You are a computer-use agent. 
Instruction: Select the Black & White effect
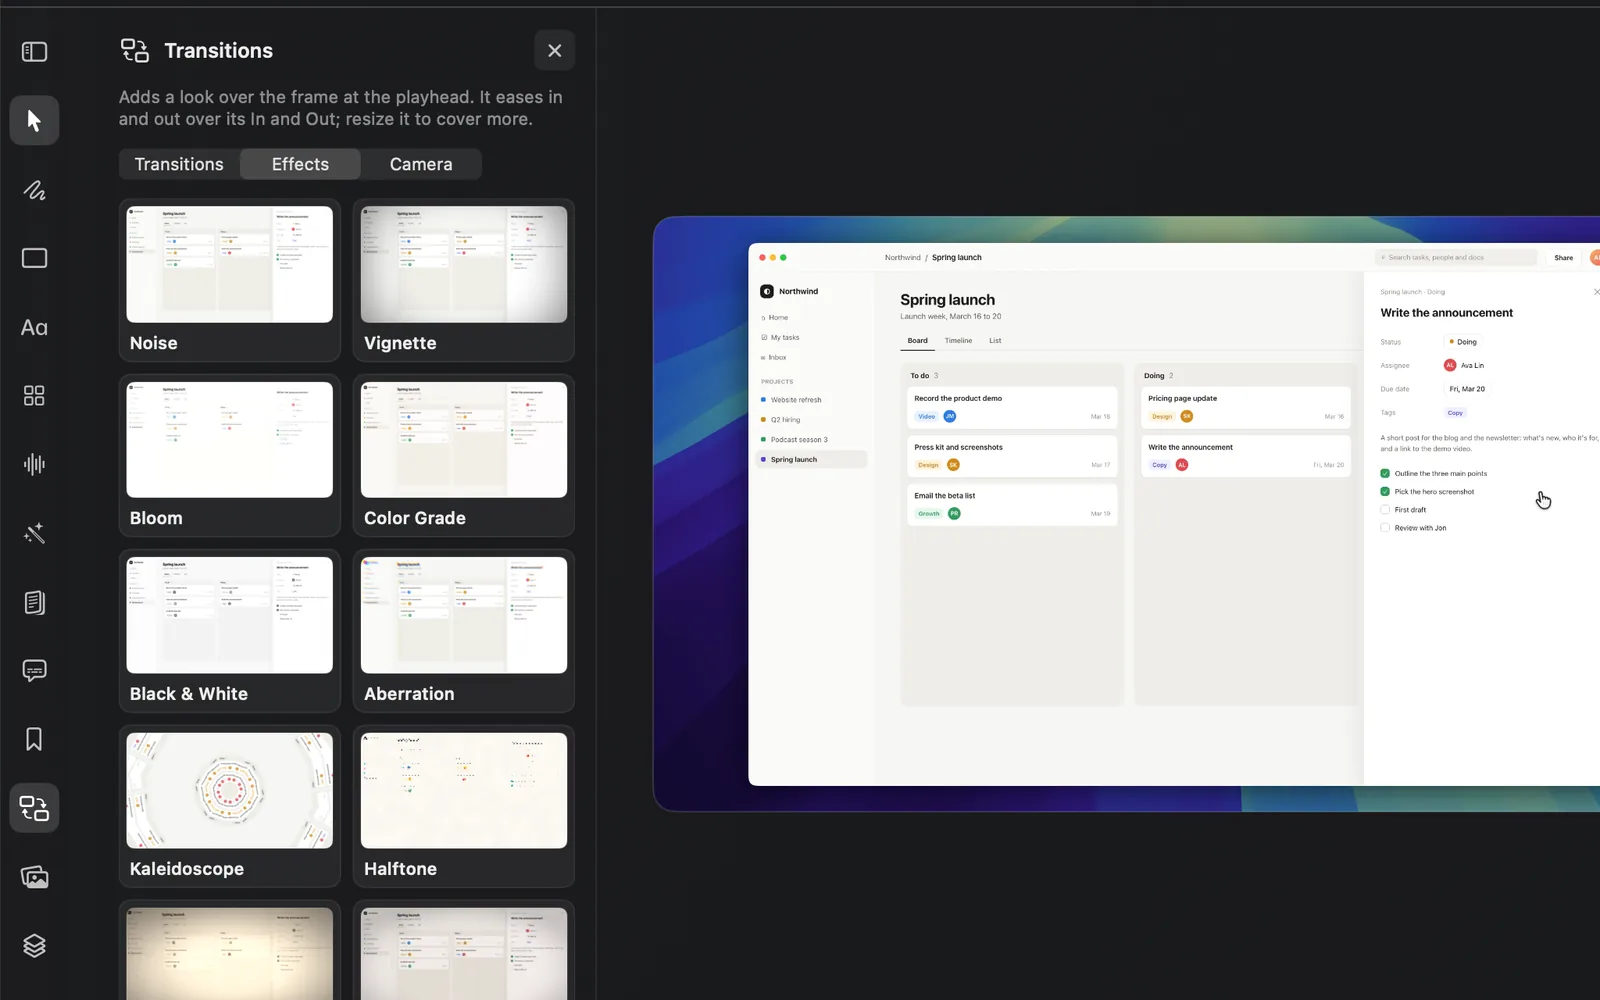[x=230, y=631]
